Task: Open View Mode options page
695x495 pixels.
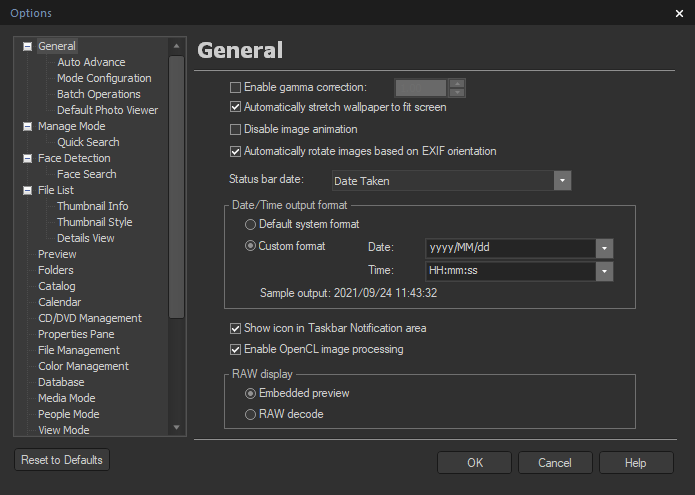Action: [64, 430]
